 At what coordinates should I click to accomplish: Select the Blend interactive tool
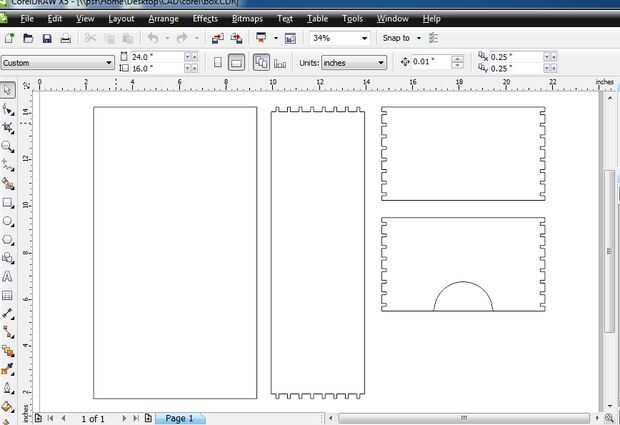[8, 351]
